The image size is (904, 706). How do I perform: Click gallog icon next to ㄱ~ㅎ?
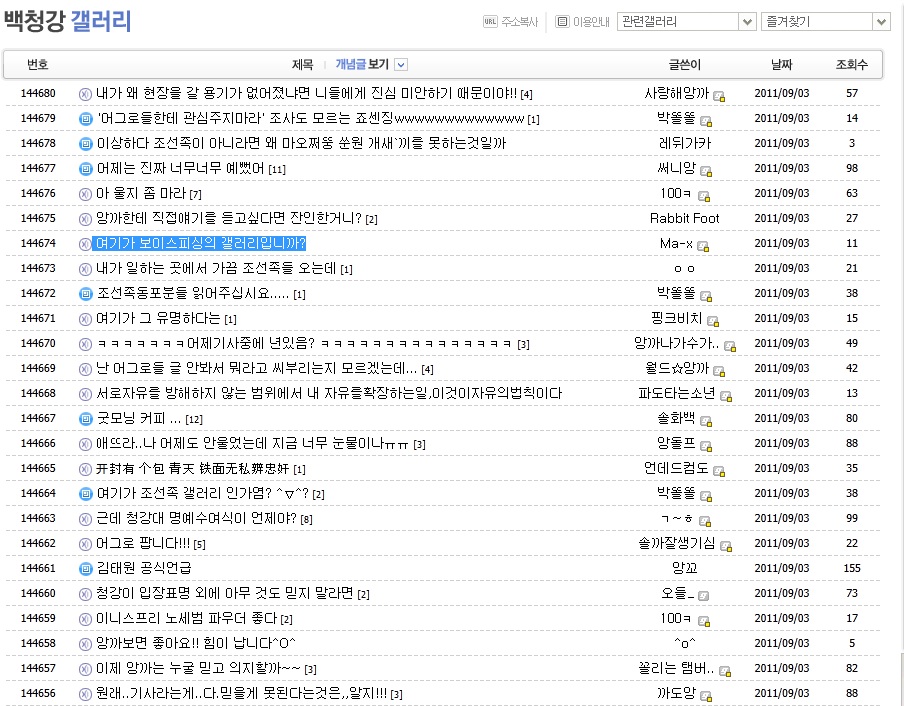click(705, 521)
